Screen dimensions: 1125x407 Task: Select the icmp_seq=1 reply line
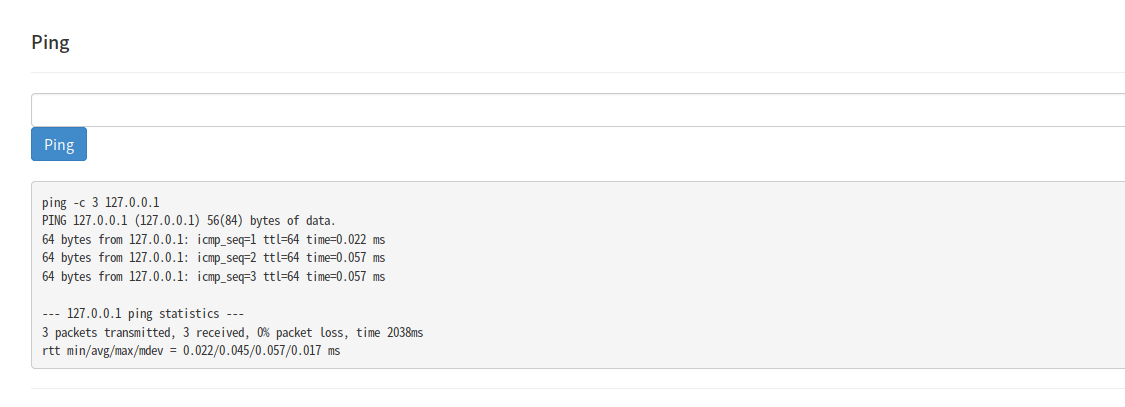coord(214,239)
